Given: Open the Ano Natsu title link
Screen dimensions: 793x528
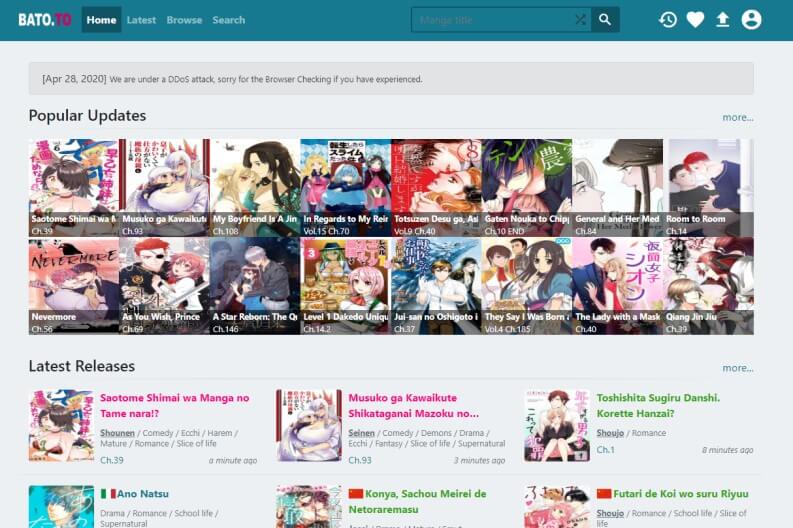Looking at the screenshot, I should 143,494.
